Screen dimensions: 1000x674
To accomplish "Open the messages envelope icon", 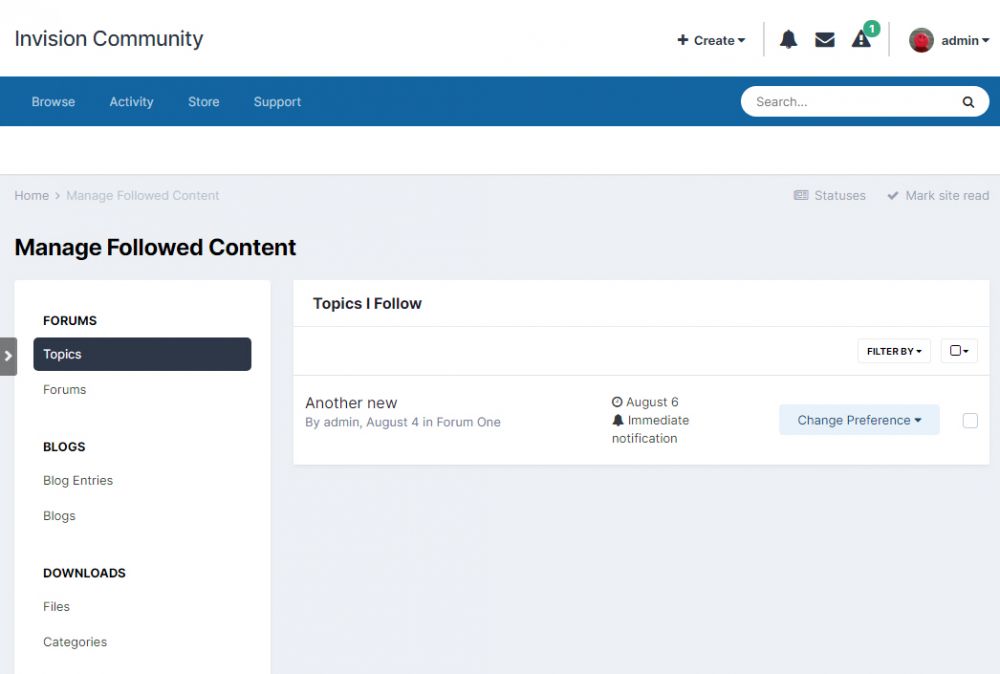I will click(x=825, y=40).
